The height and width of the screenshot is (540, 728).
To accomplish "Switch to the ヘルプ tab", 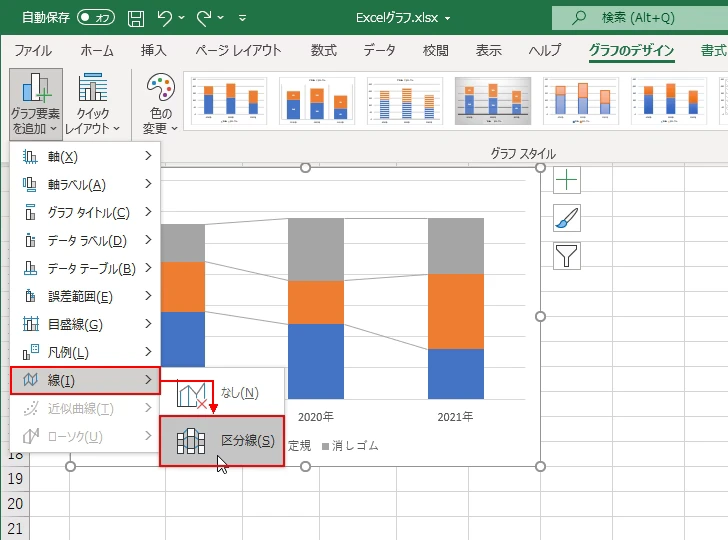I will (545, 50).
